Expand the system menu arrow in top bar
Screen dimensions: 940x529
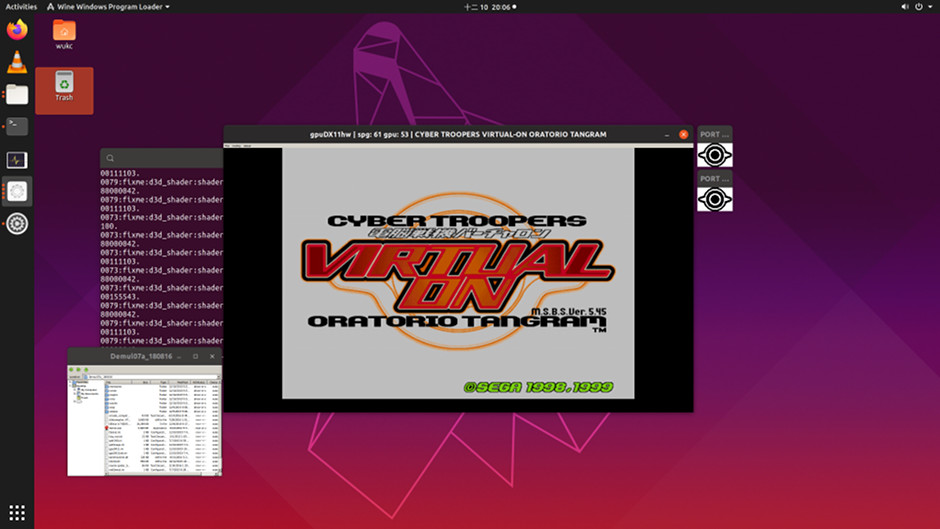point(930,7)
